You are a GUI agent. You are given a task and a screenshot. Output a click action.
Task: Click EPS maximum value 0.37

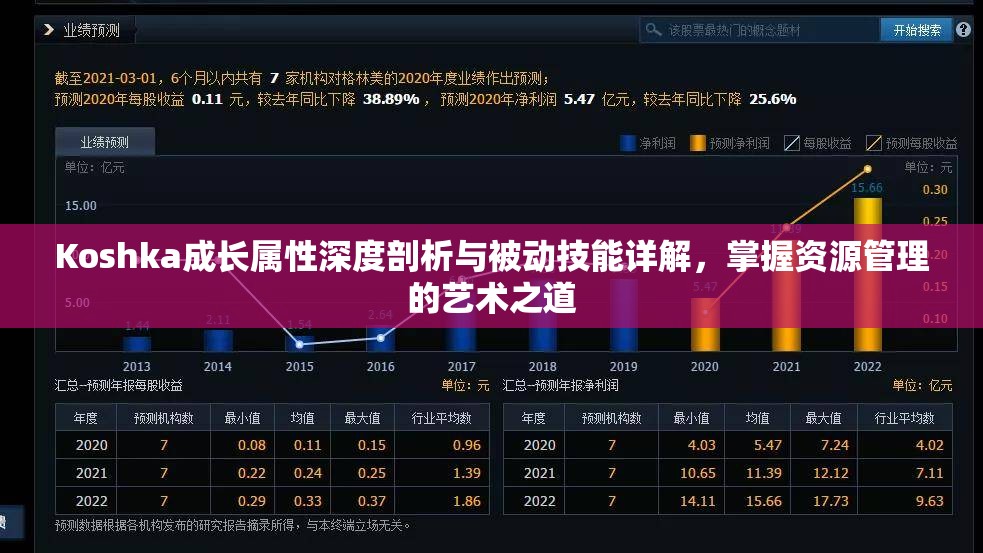click(x=372, y=501)
